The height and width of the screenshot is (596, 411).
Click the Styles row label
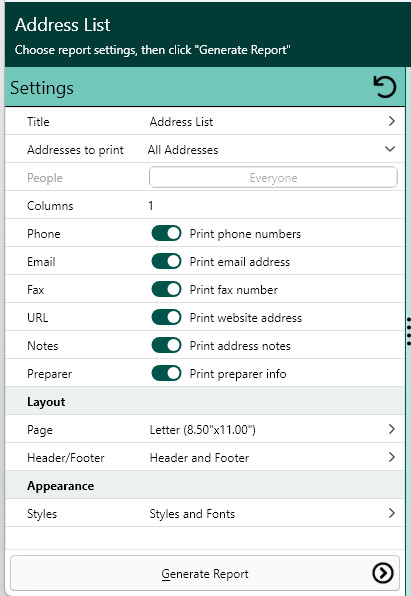click(x=42, y=514)
